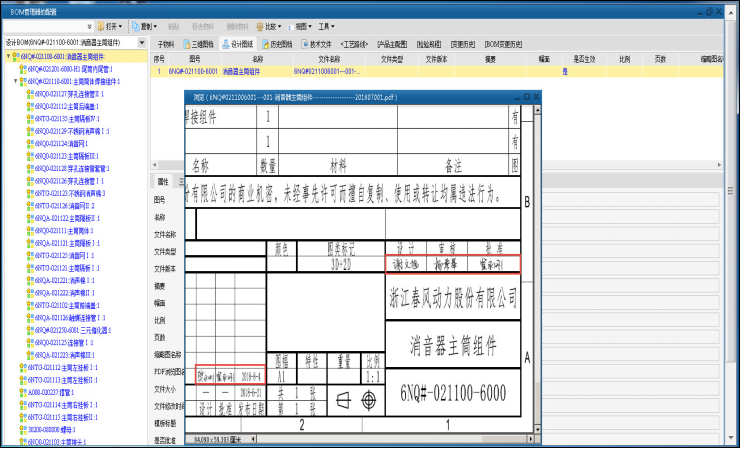Select tree item 6NTG-021115 主筒右挂板II
Screen dimensions: 740x449
pos(63,417)
